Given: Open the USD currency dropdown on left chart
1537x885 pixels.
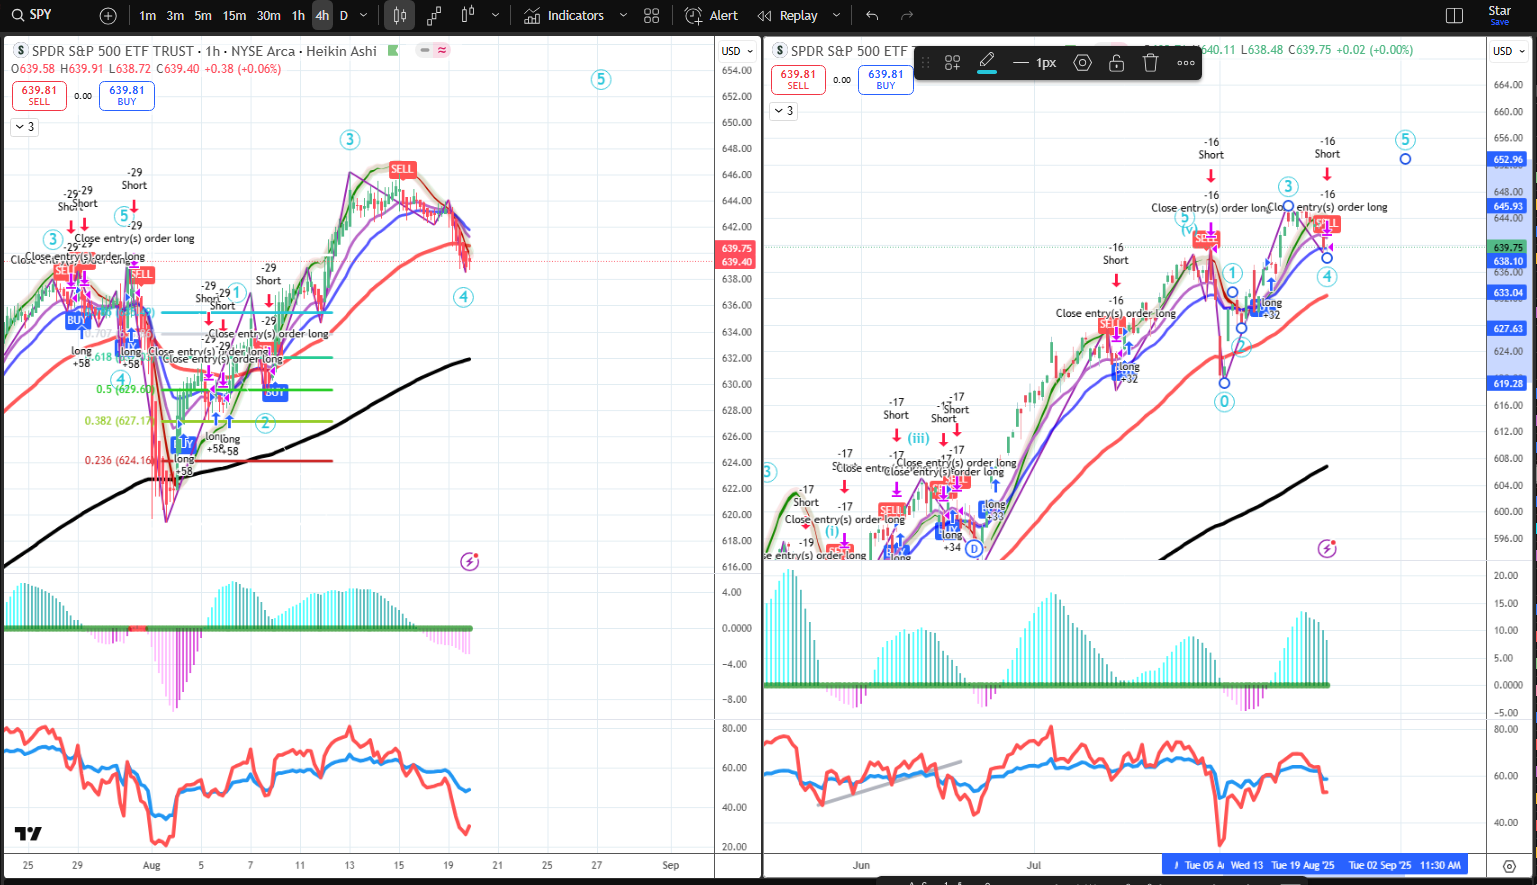Looking at the screenshot, I should coord(738,51).
